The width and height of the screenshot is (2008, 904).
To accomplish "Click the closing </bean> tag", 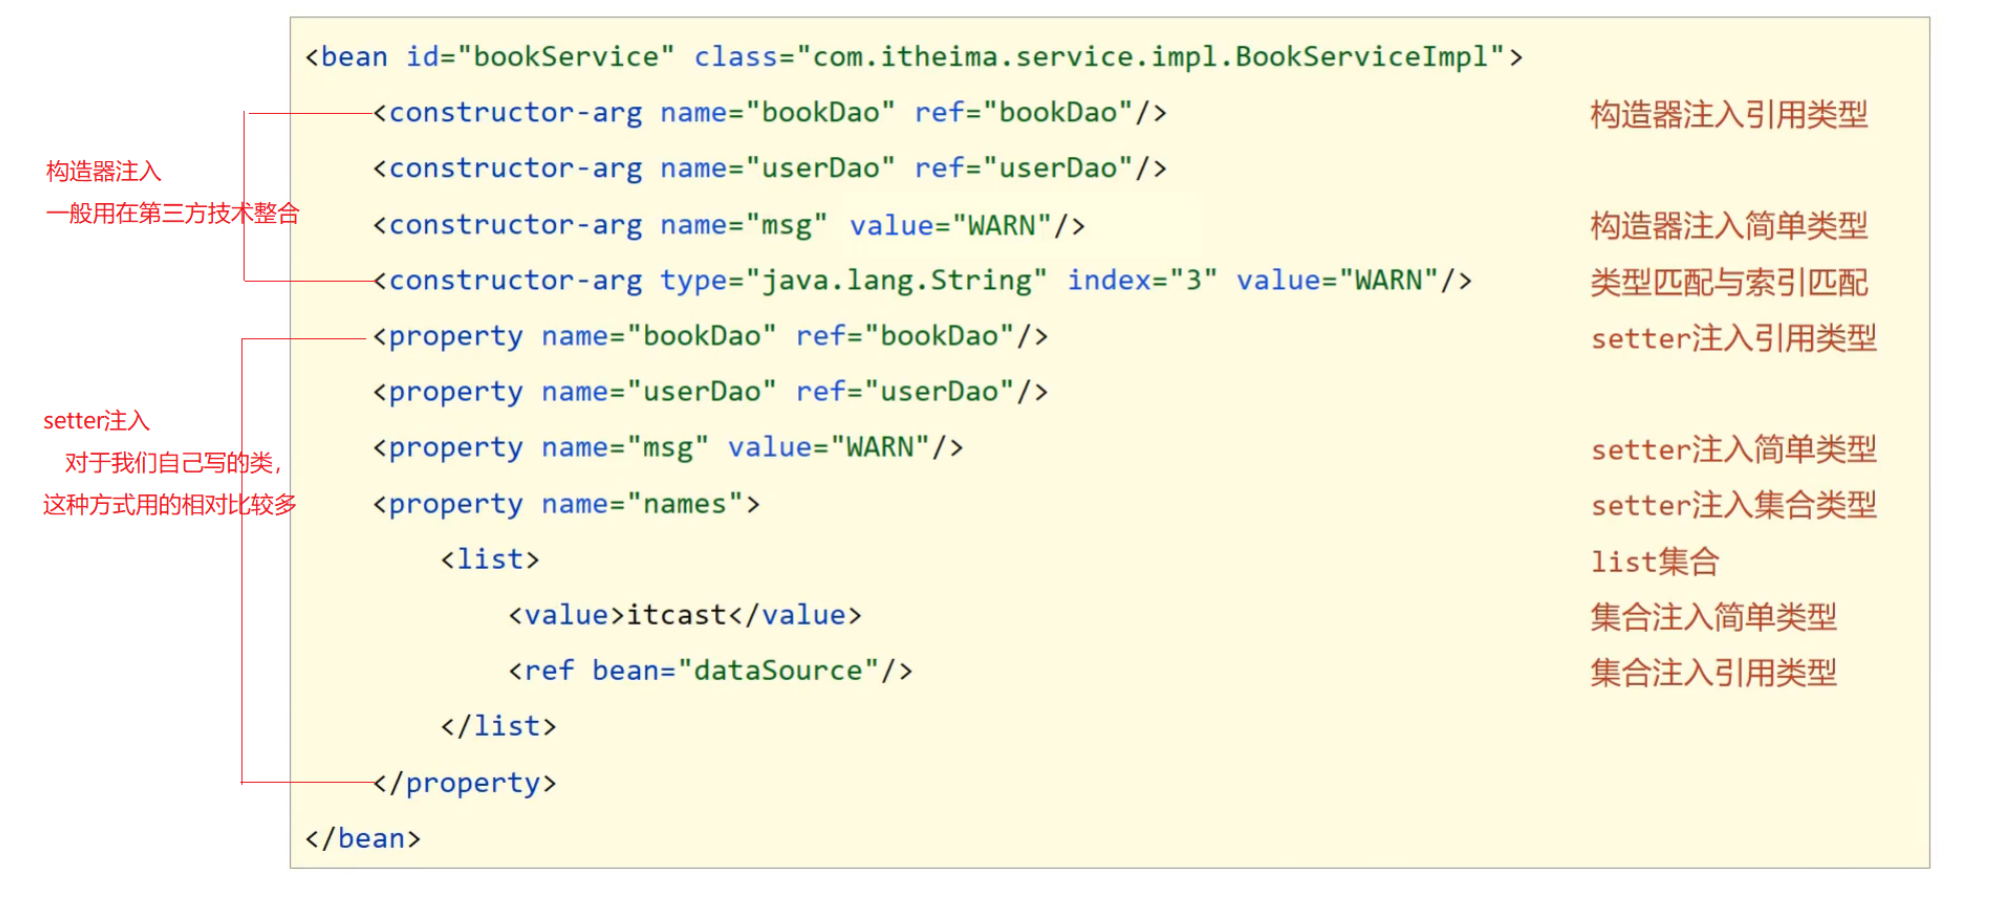I will [x=363, y=838].
